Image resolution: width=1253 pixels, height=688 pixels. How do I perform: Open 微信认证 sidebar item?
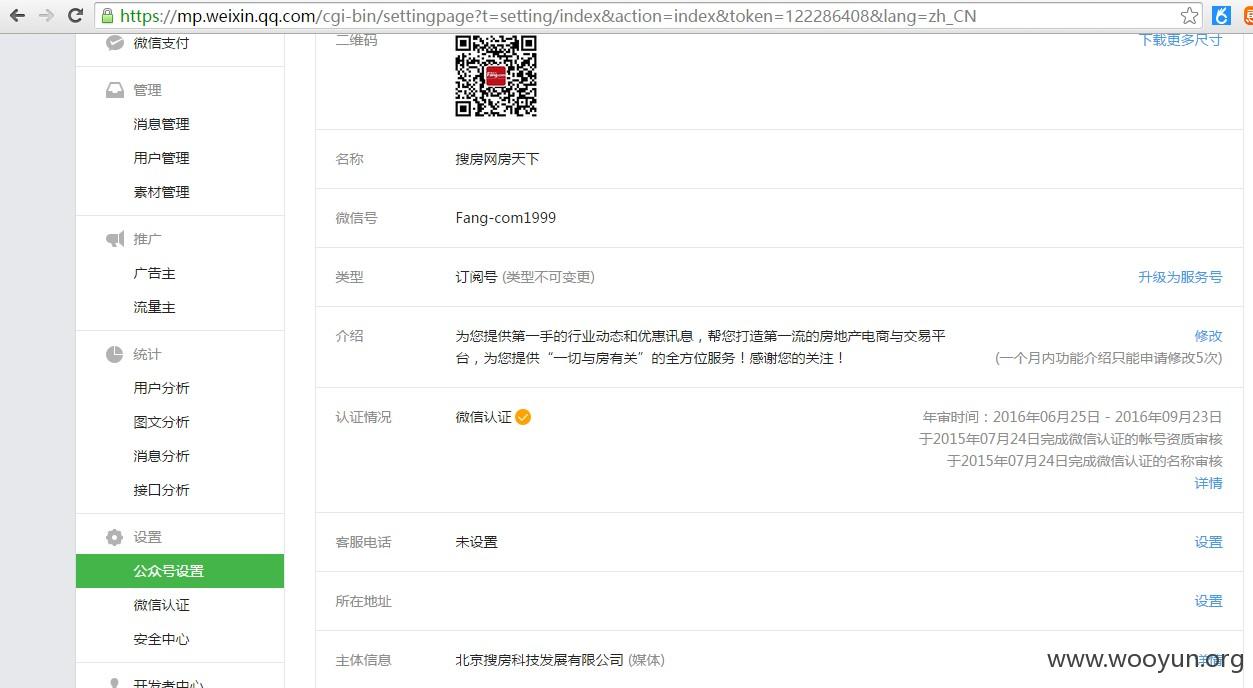(x=161, y=605)
